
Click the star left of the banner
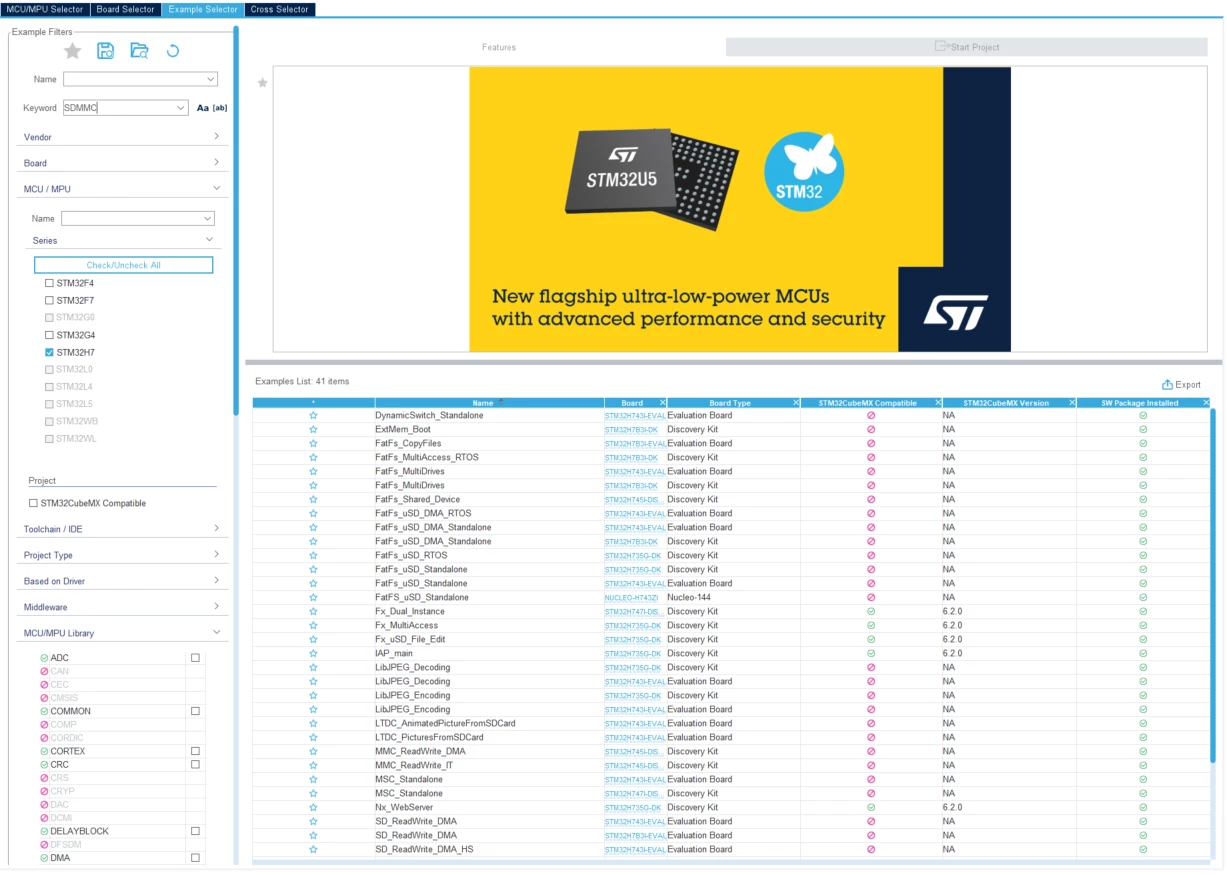(x=263, y=83)
